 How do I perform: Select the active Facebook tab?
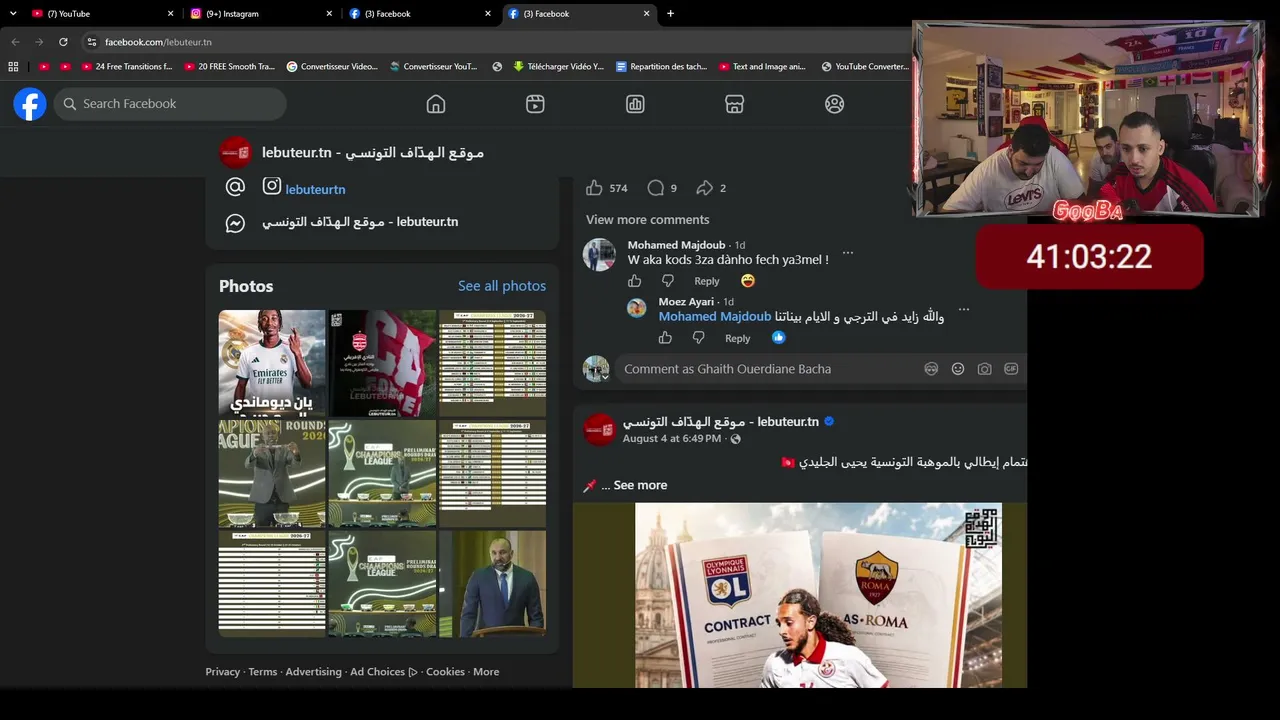pos(578,14)
